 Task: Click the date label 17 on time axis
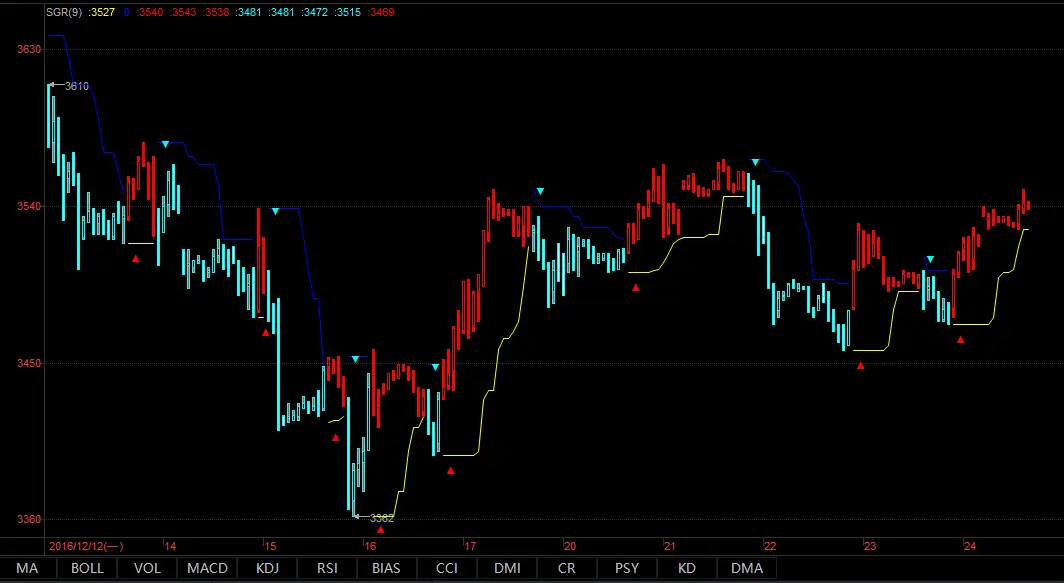coord(470,546)
